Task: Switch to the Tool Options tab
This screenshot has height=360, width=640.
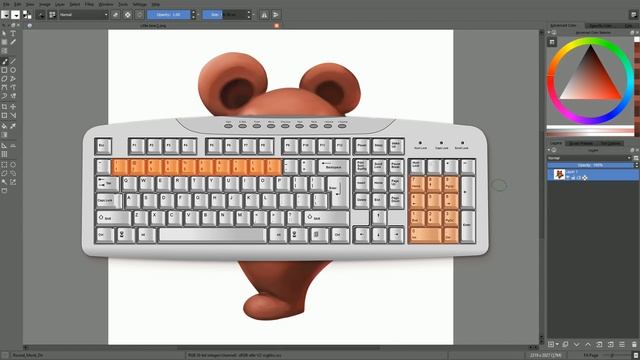Action: (x=611, y=143)
